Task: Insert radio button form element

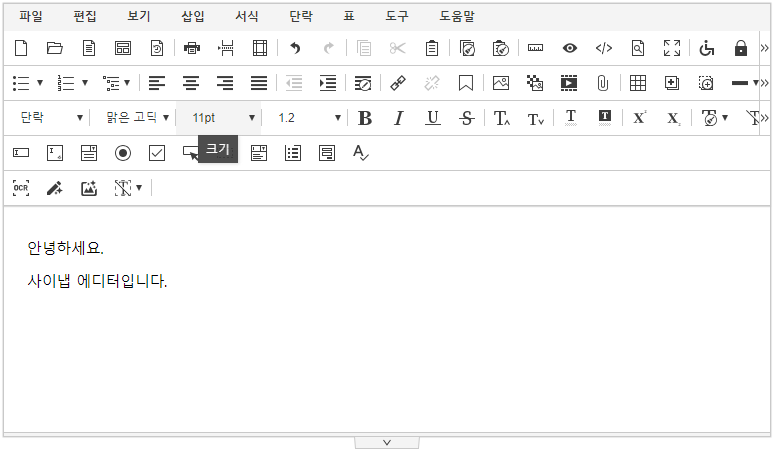Action: pos(123,153)
